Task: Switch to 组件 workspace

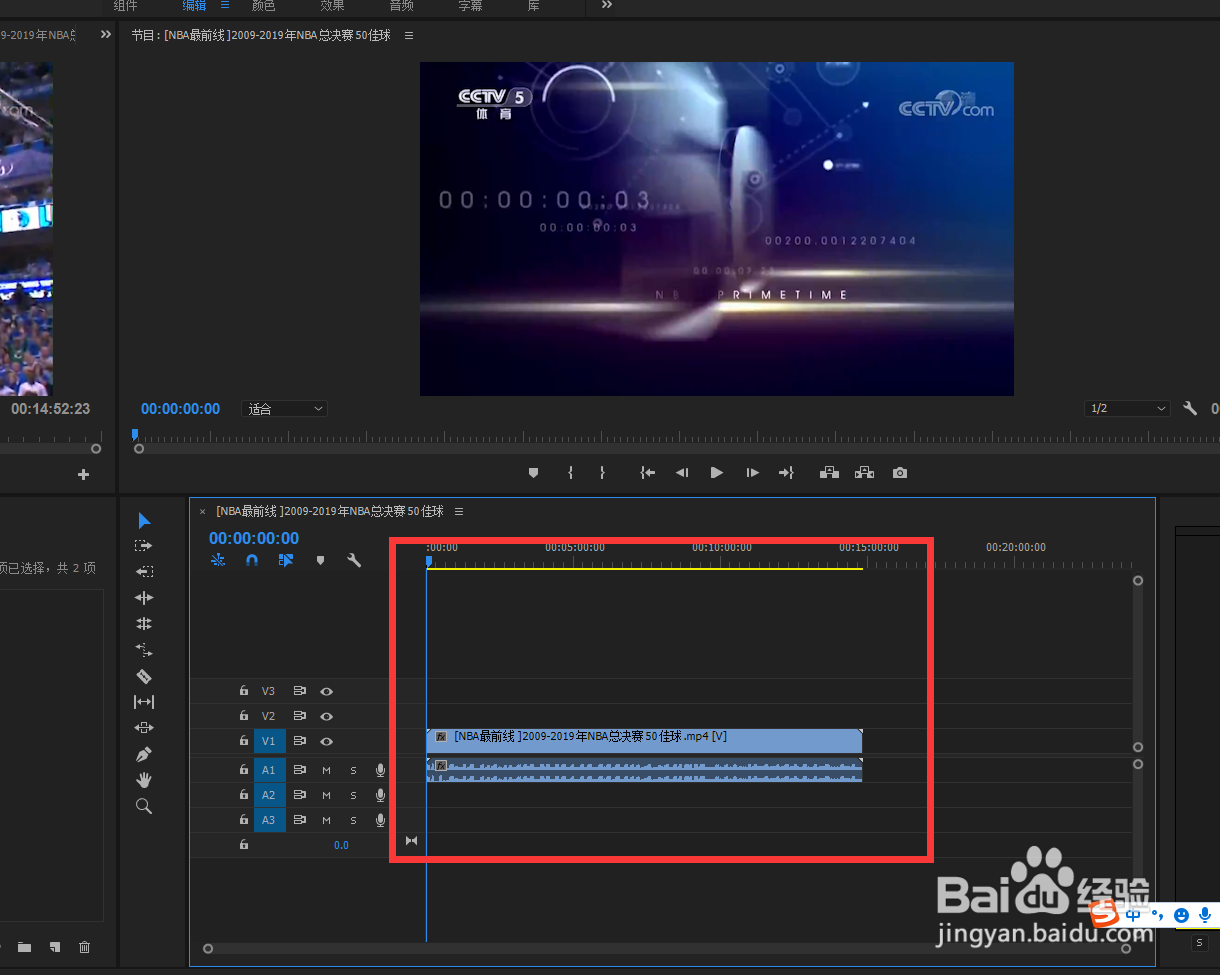Action: click(x=125, y=5)
